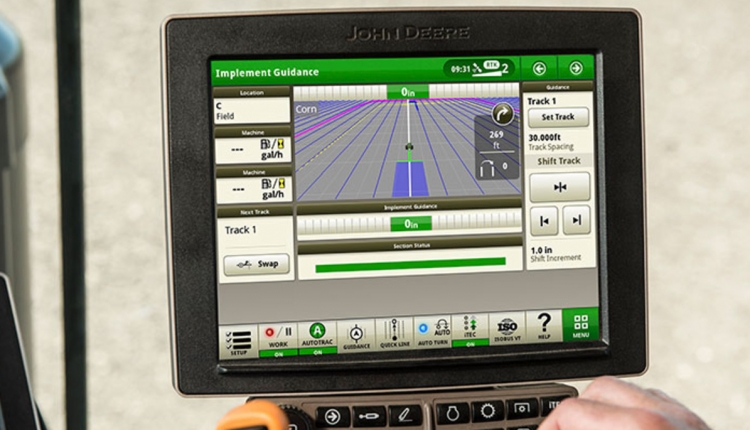Select 1.0 in Shift Increment value

point(541,250)
